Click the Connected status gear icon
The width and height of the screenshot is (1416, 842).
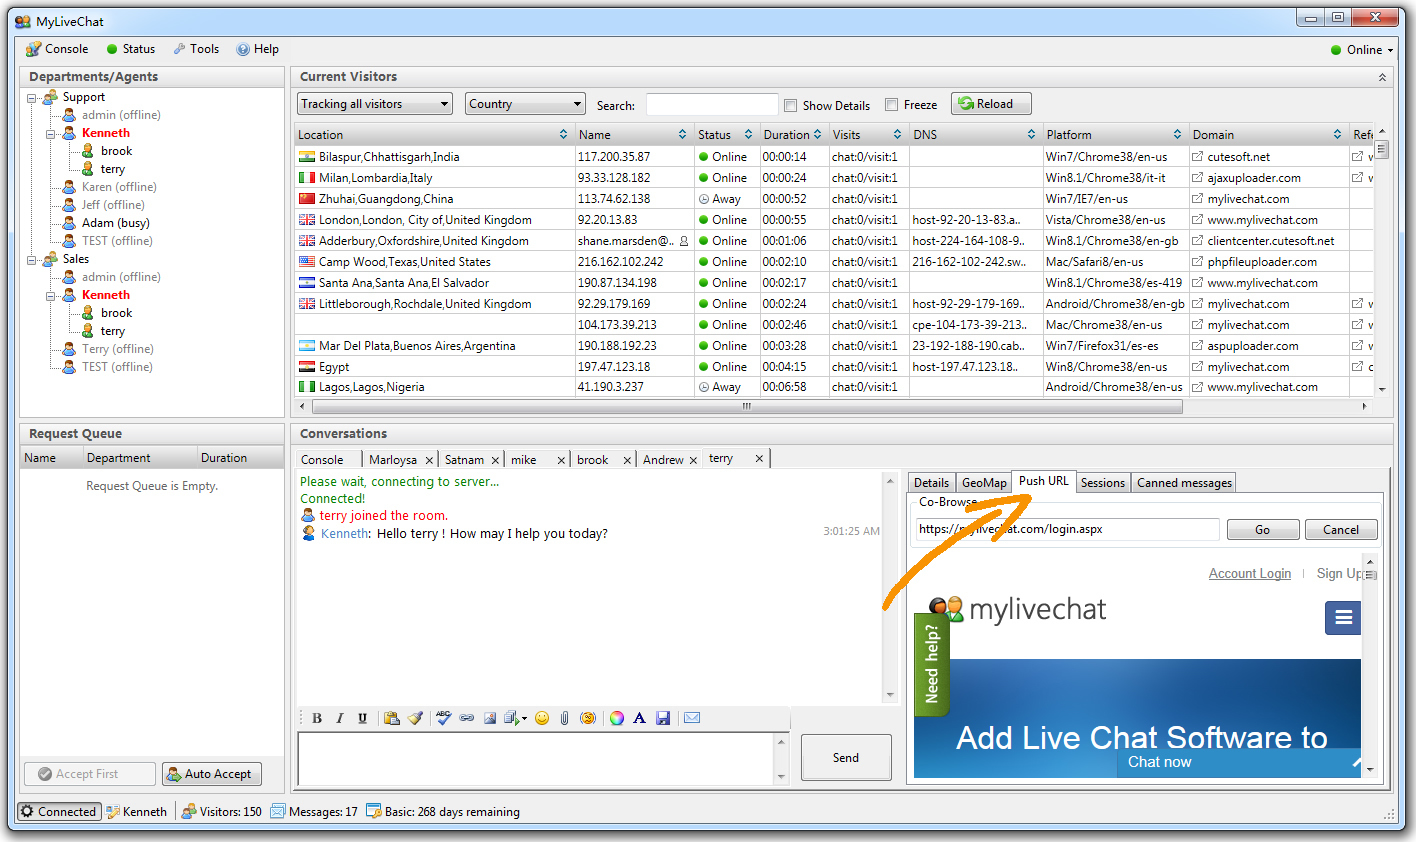28,812
